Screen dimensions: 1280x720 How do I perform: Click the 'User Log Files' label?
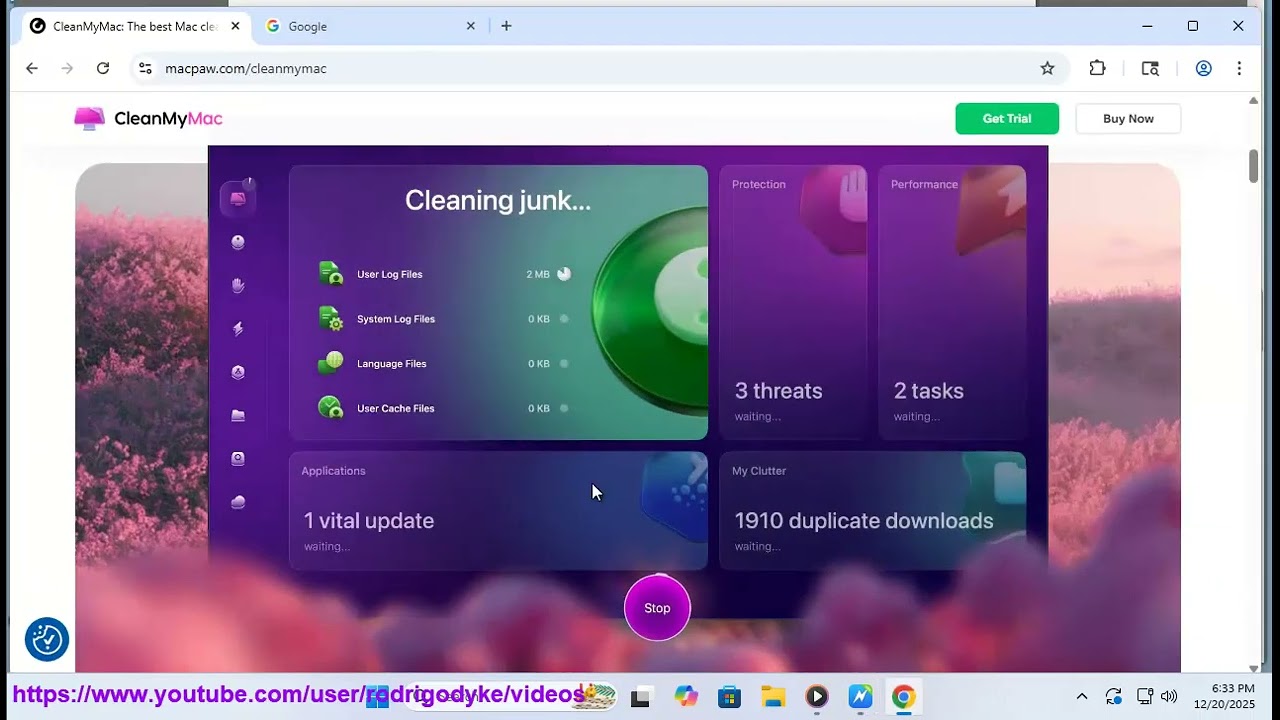[390, 274]
